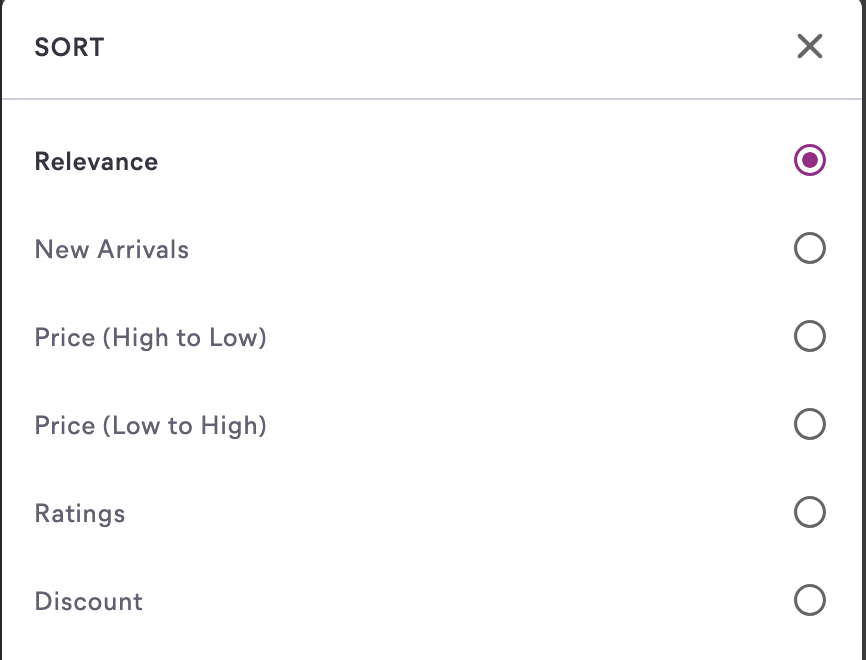Sort items from most expensive to cheapest
866x660 pixels.
pyautogui.click(x=809, y=336)
